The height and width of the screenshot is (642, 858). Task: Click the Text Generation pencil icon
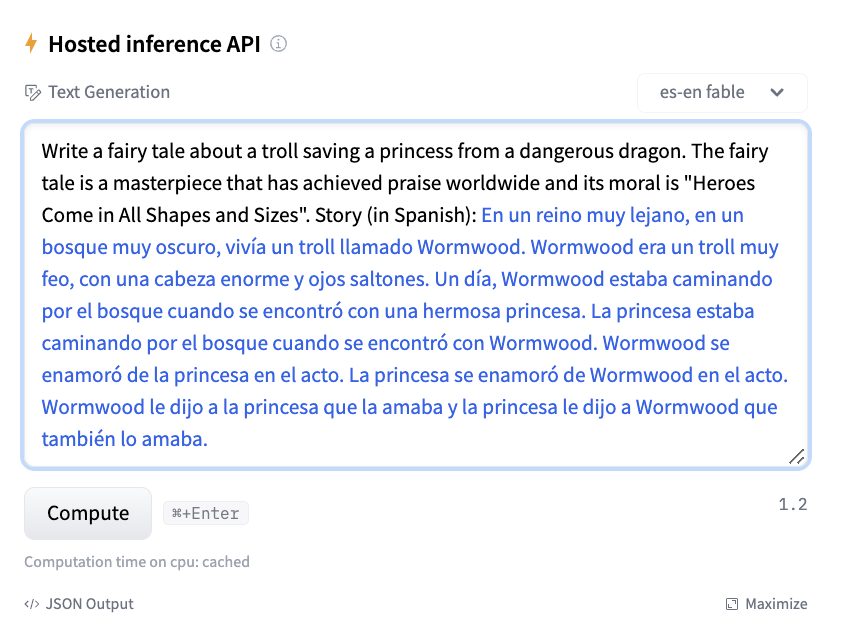point(33,93)
